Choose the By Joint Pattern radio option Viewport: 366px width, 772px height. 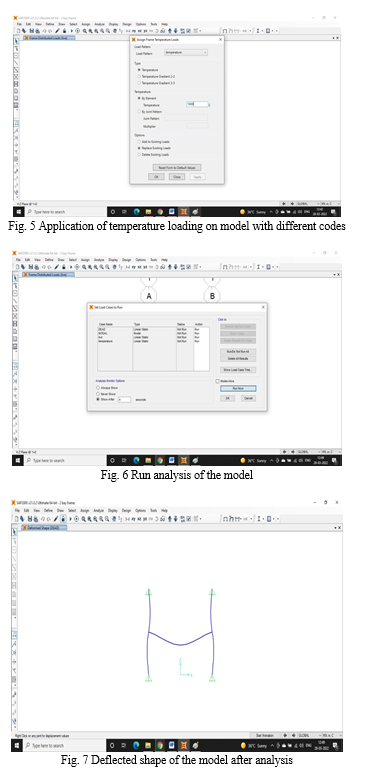click(149, 112)
